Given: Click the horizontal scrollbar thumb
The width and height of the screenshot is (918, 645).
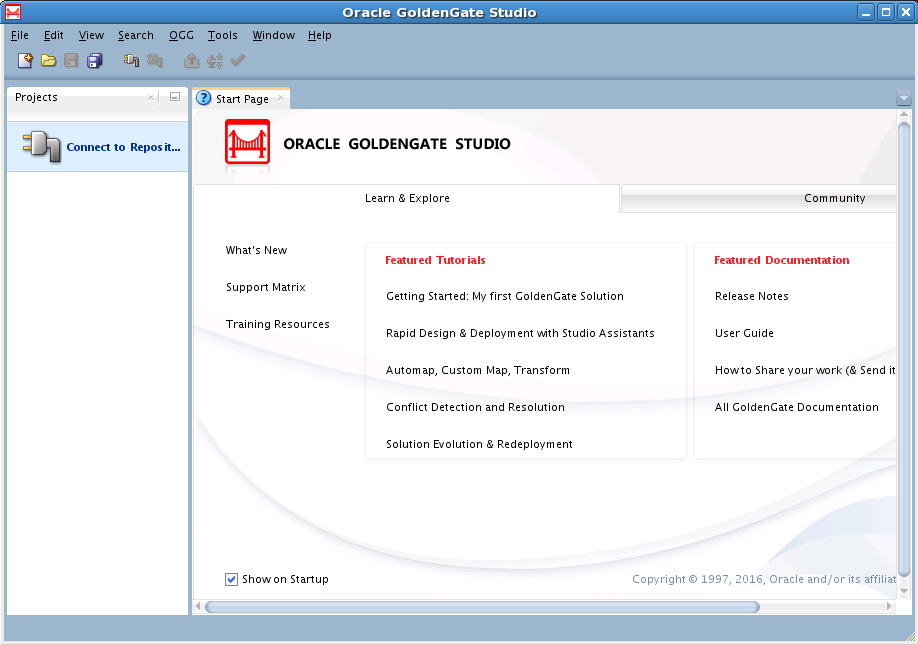Looking at the screenshot, I should pyautogui.click(x=482, y=607).
